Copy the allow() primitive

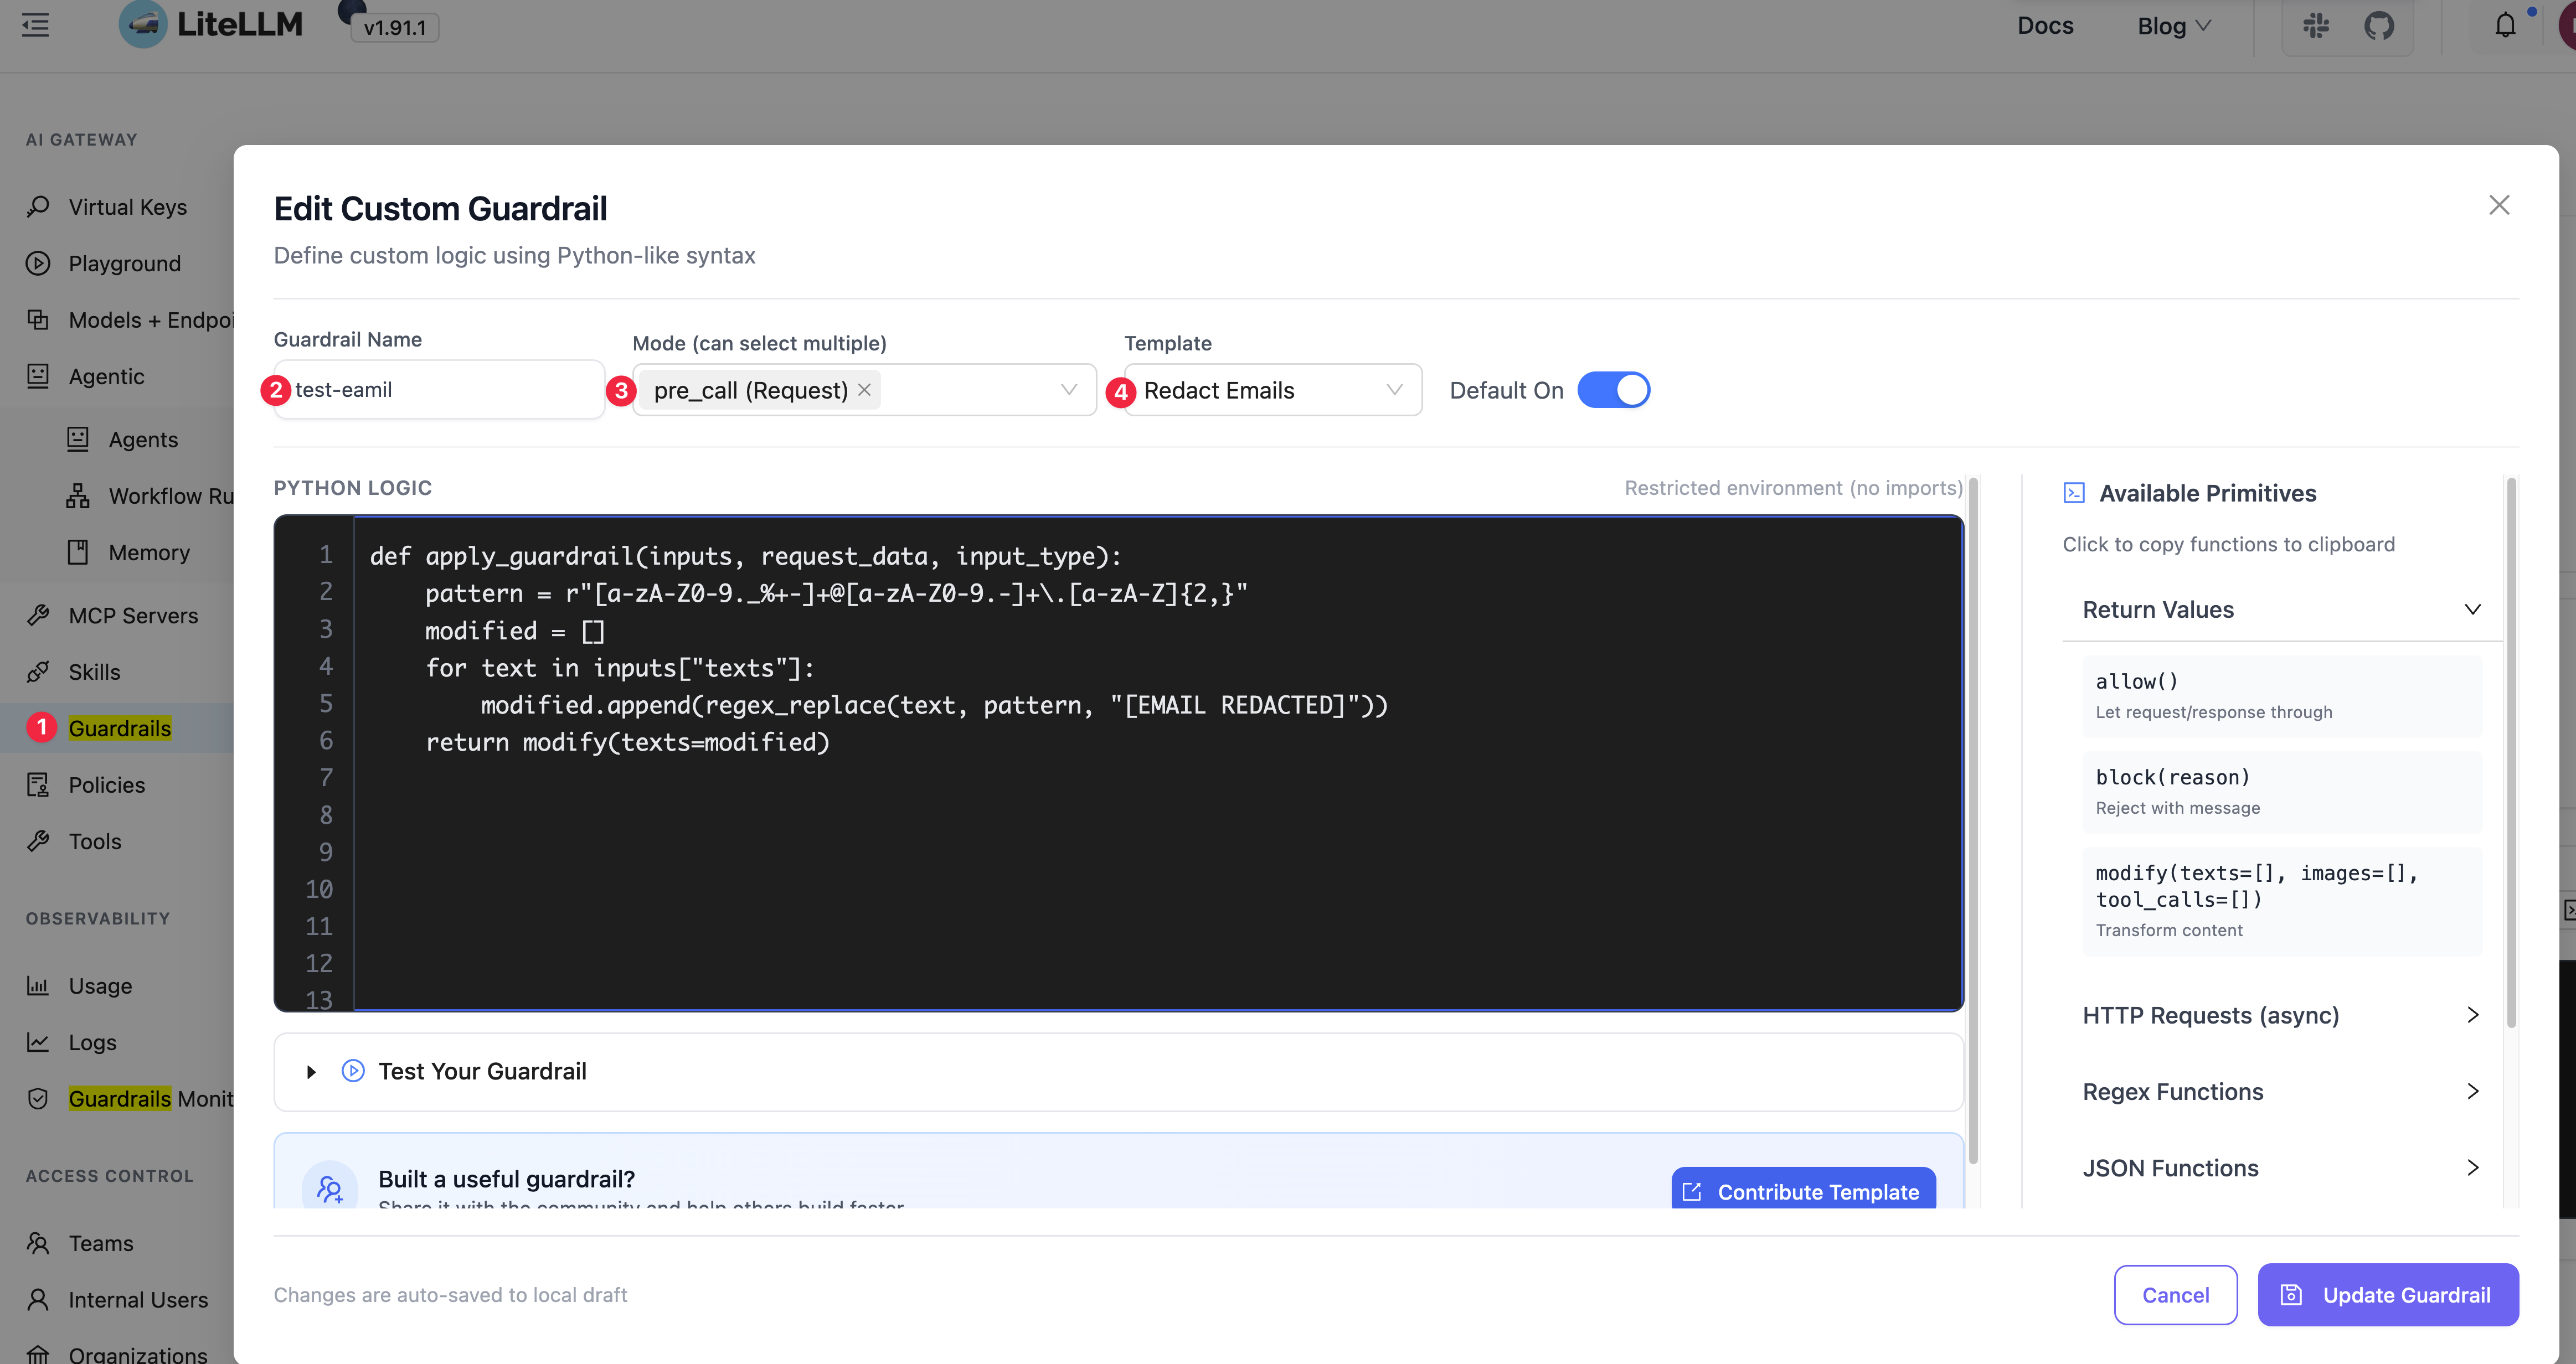pos(2282,696)
